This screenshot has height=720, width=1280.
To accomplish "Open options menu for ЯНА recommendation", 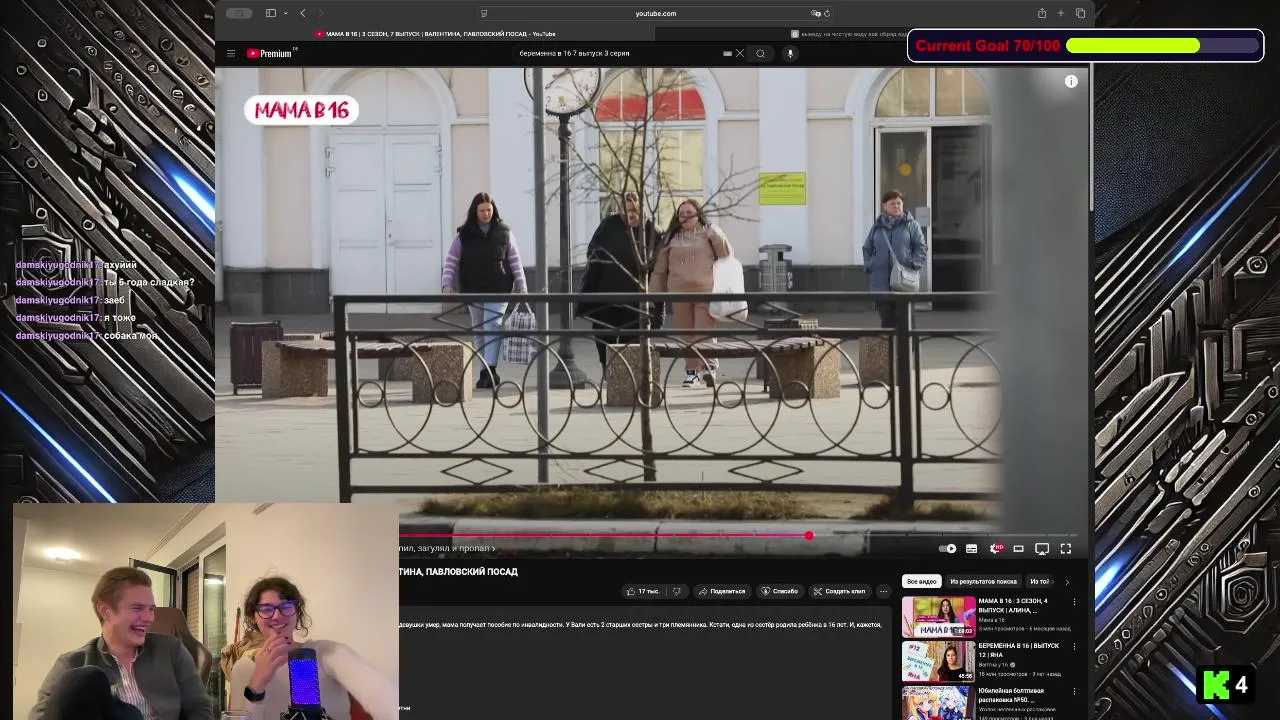I will (x=1074, y=647).
